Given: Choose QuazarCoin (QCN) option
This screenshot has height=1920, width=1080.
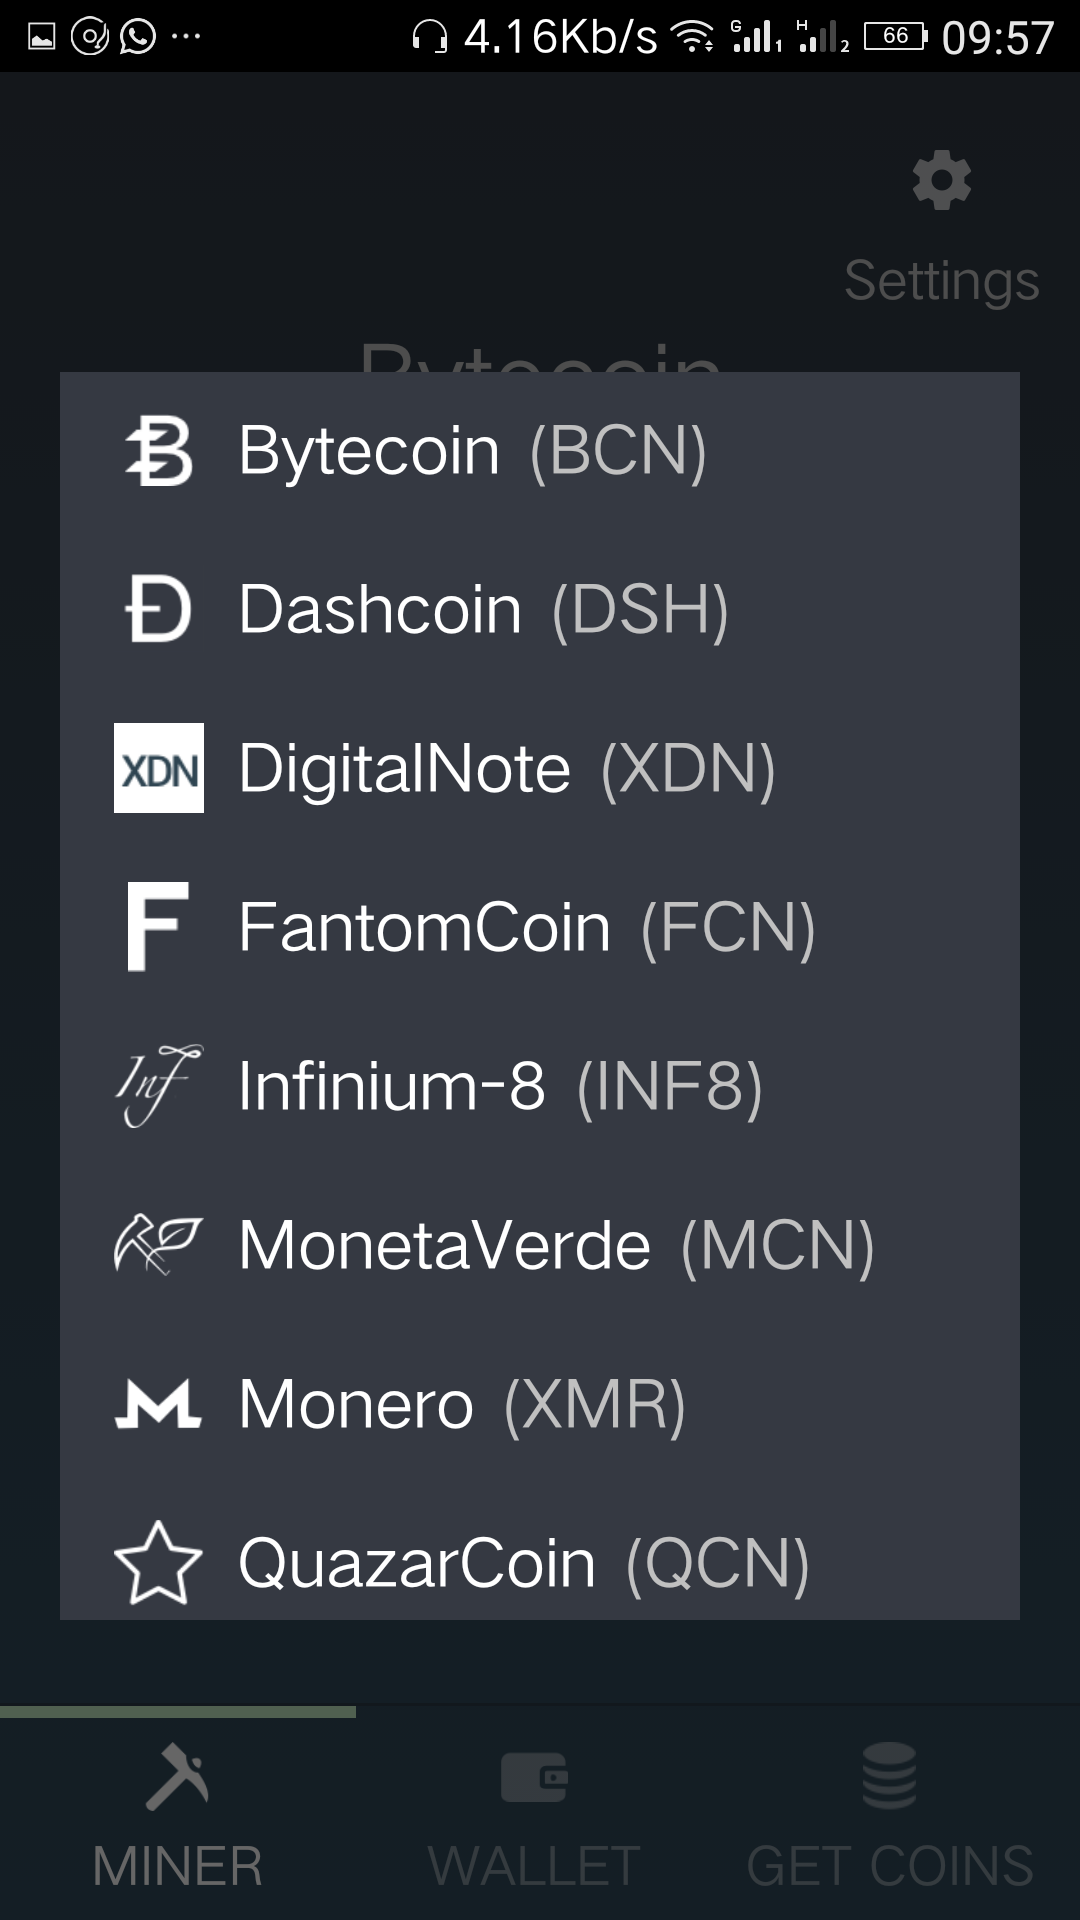Looking at the screenshot, I should pyautogui.click(x=523, y=1562).
